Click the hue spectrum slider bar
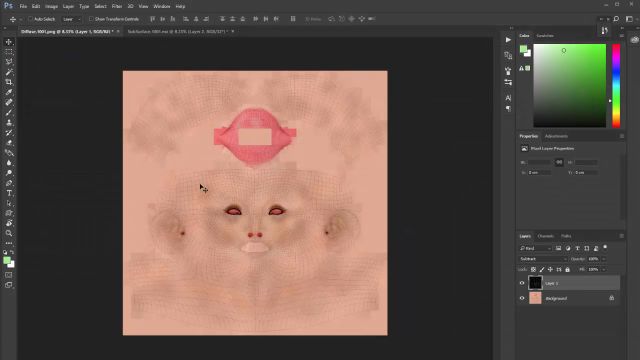Screen dimensions: 640x360 [x=616, y=86]
